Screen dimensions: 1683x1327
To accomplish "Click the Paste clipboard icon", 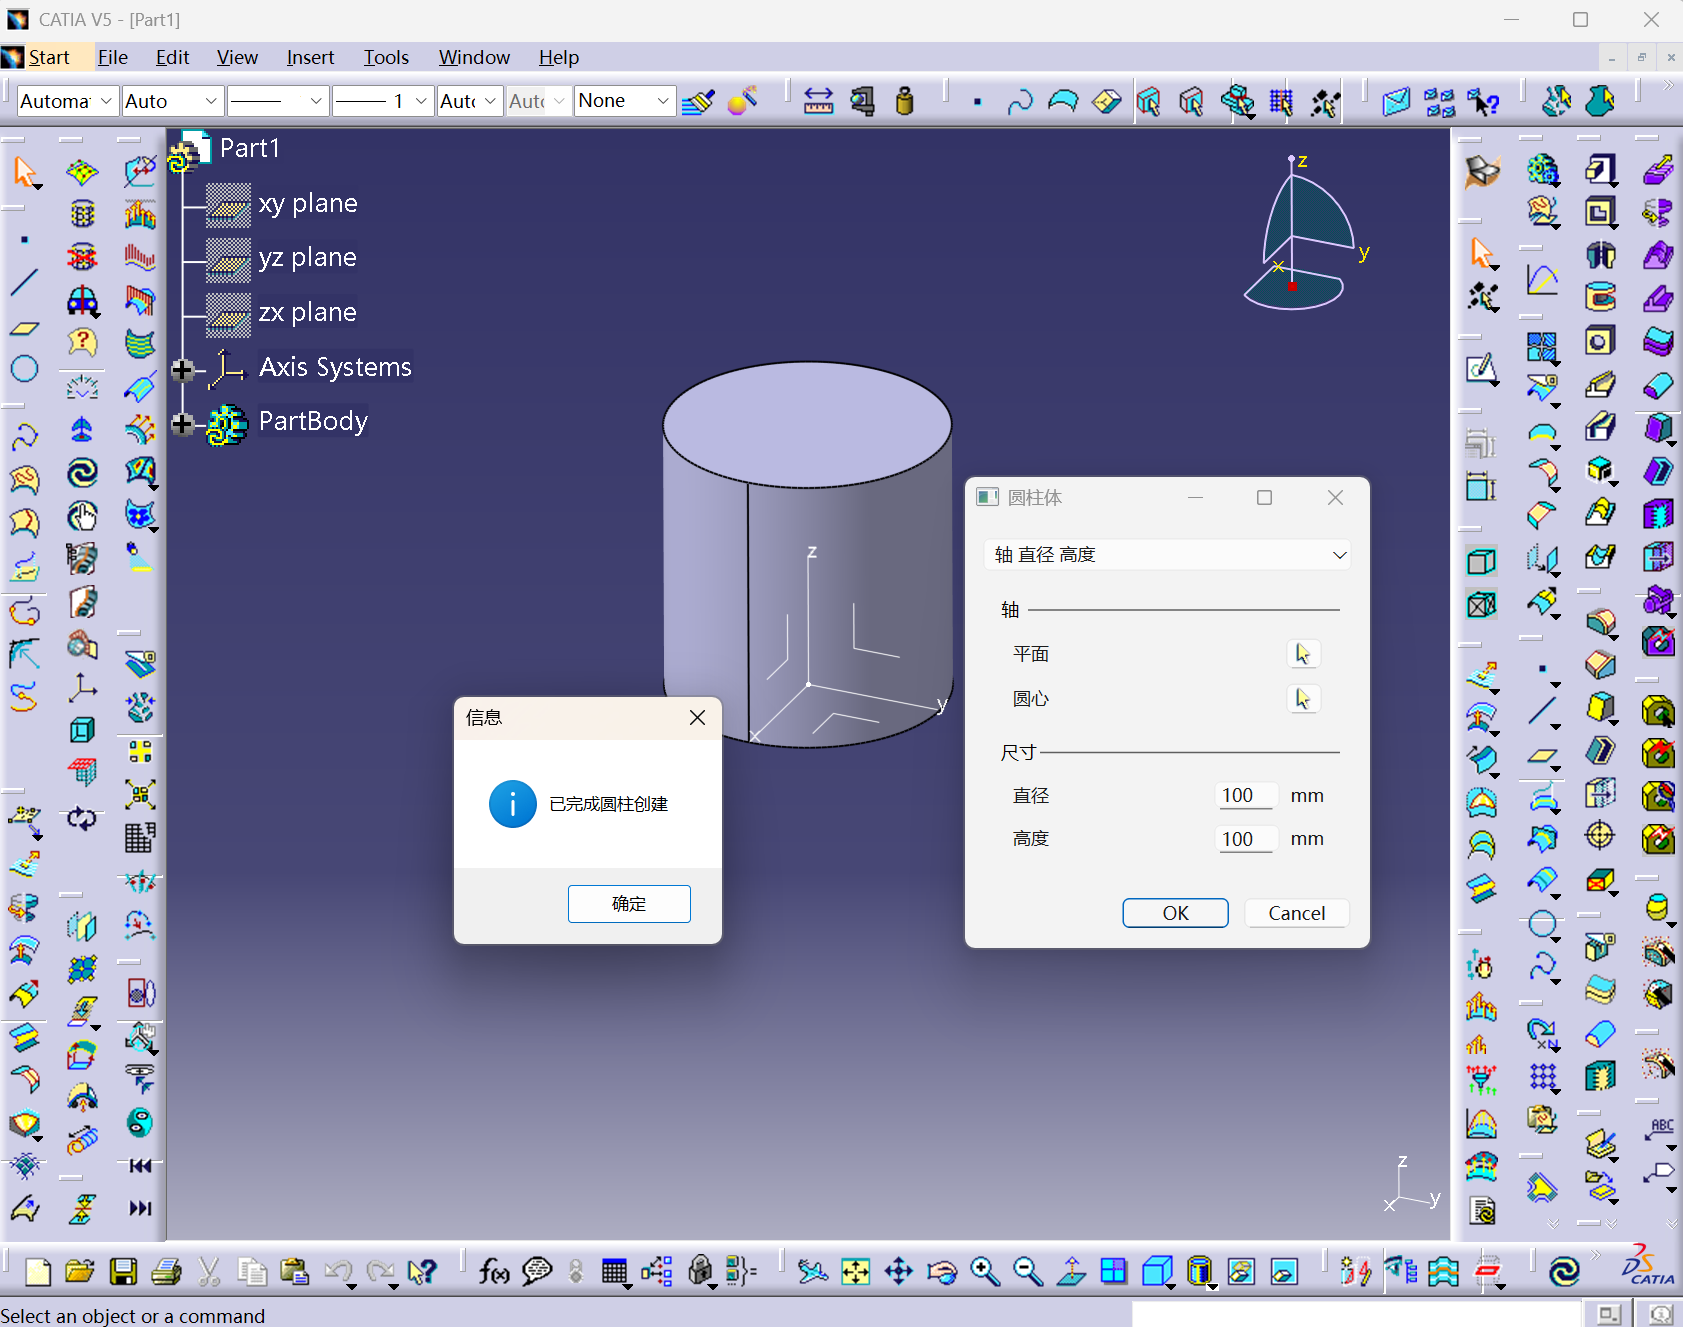I will (294, 1271).
